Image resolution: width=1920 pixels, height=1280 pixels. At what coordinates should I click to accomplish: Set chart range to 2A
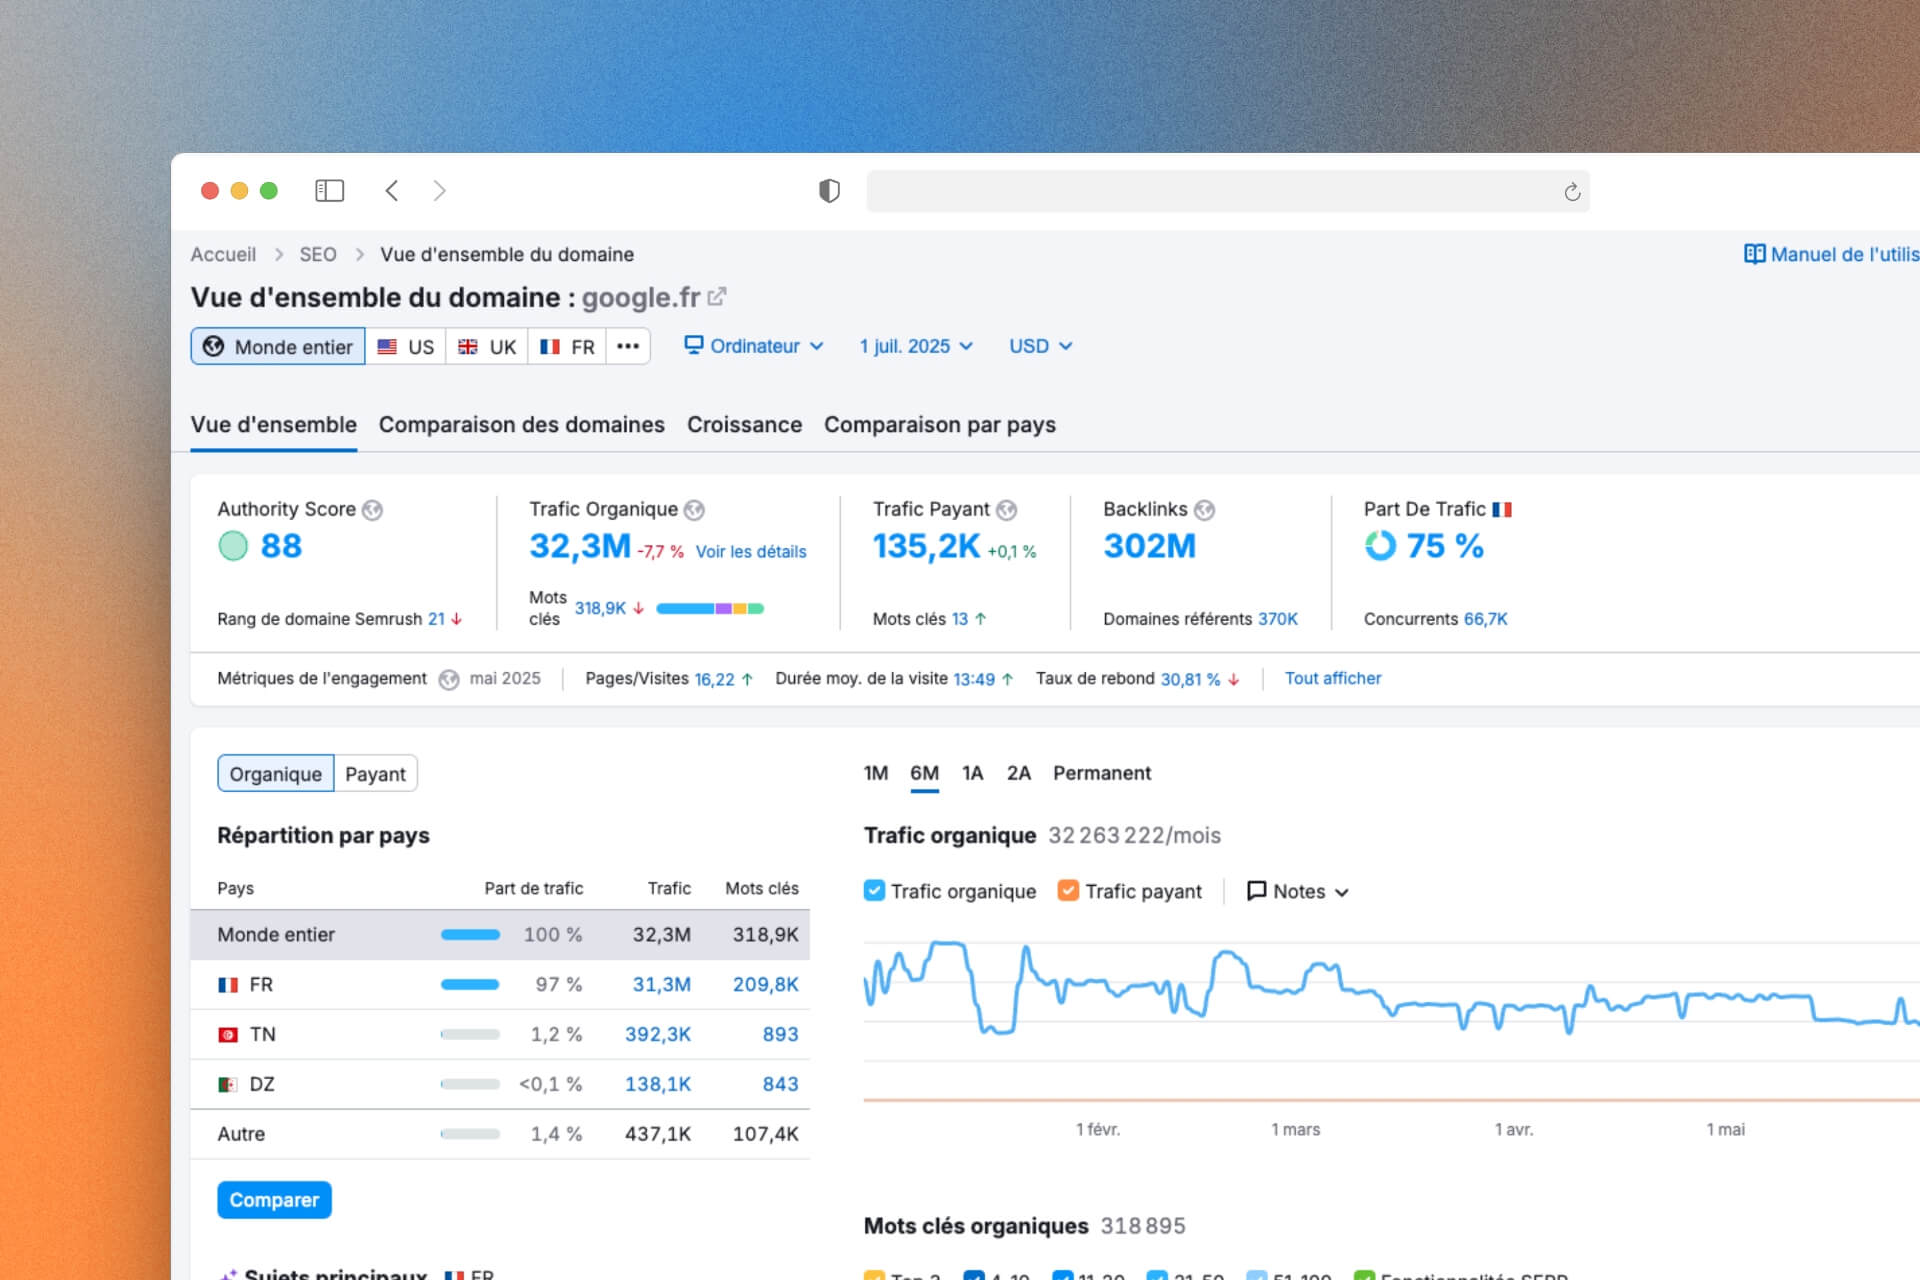tap(1019, 773)
